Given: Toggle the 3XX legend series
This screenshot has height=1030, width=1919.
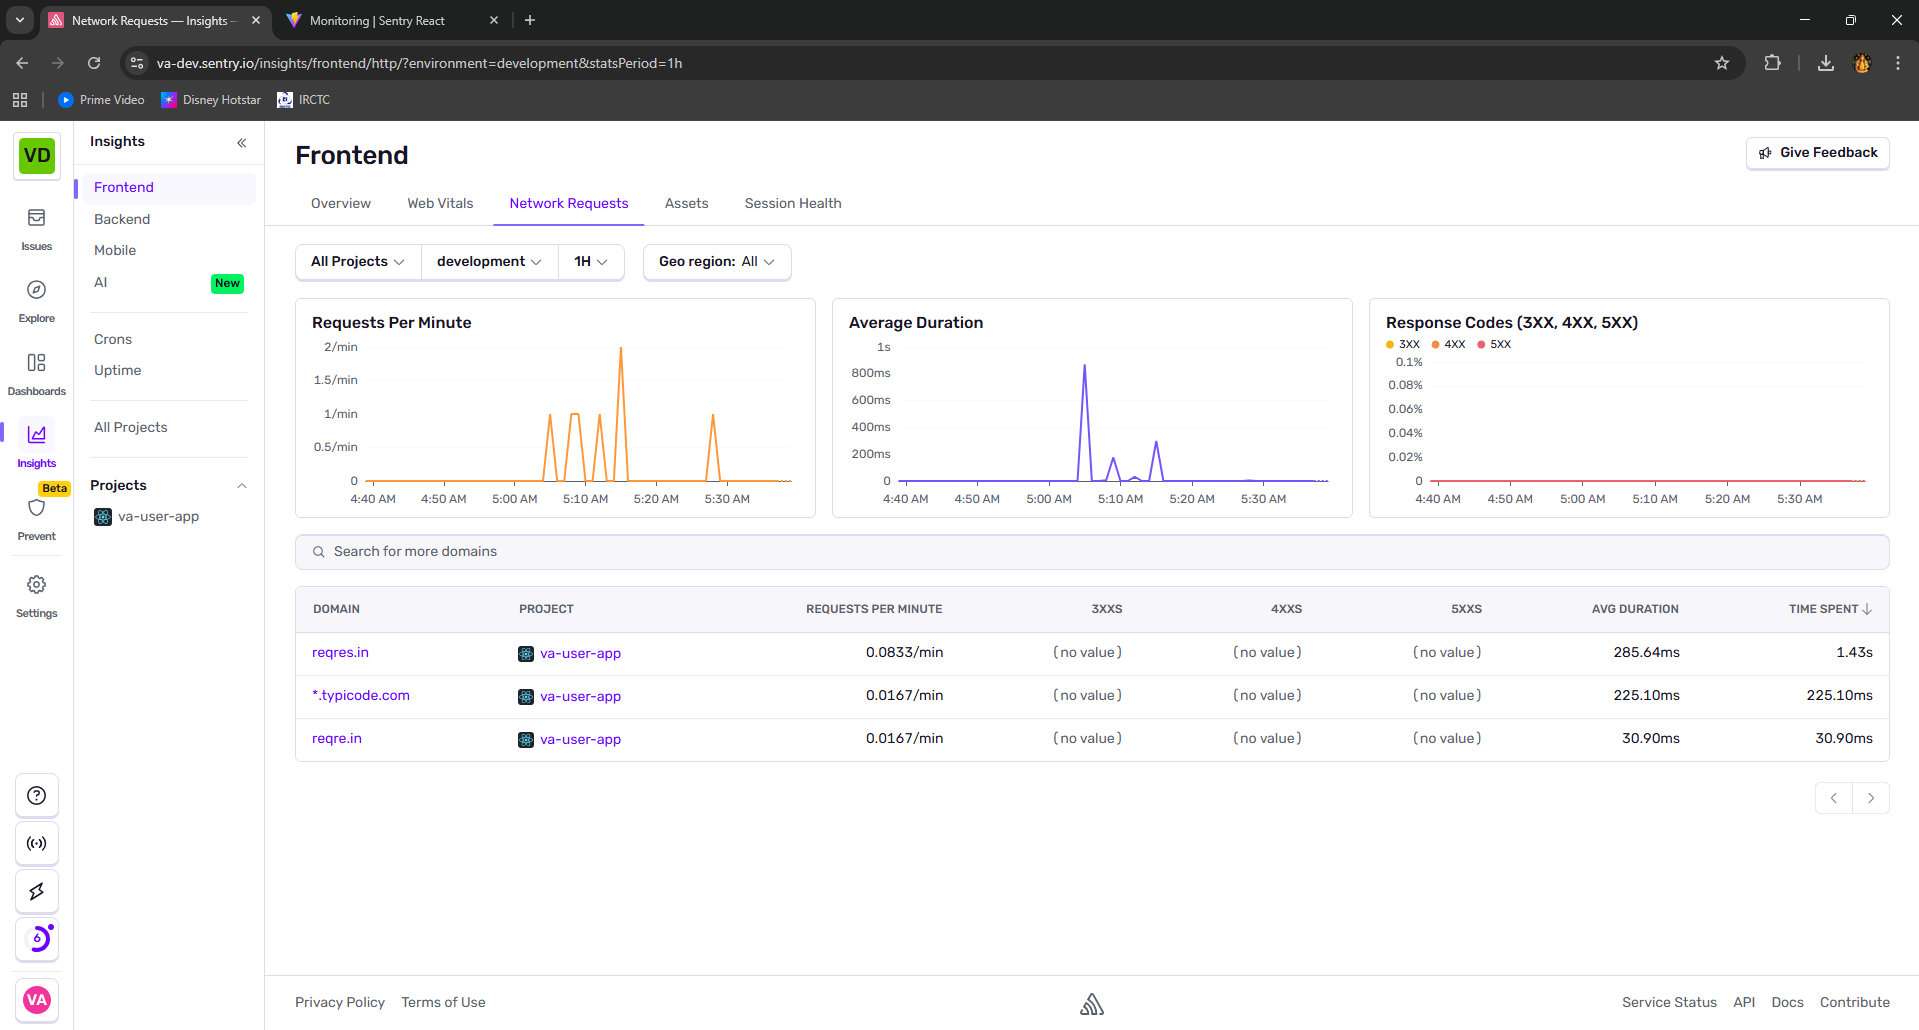Looking at the screenshot, I should coord(1403,344).
